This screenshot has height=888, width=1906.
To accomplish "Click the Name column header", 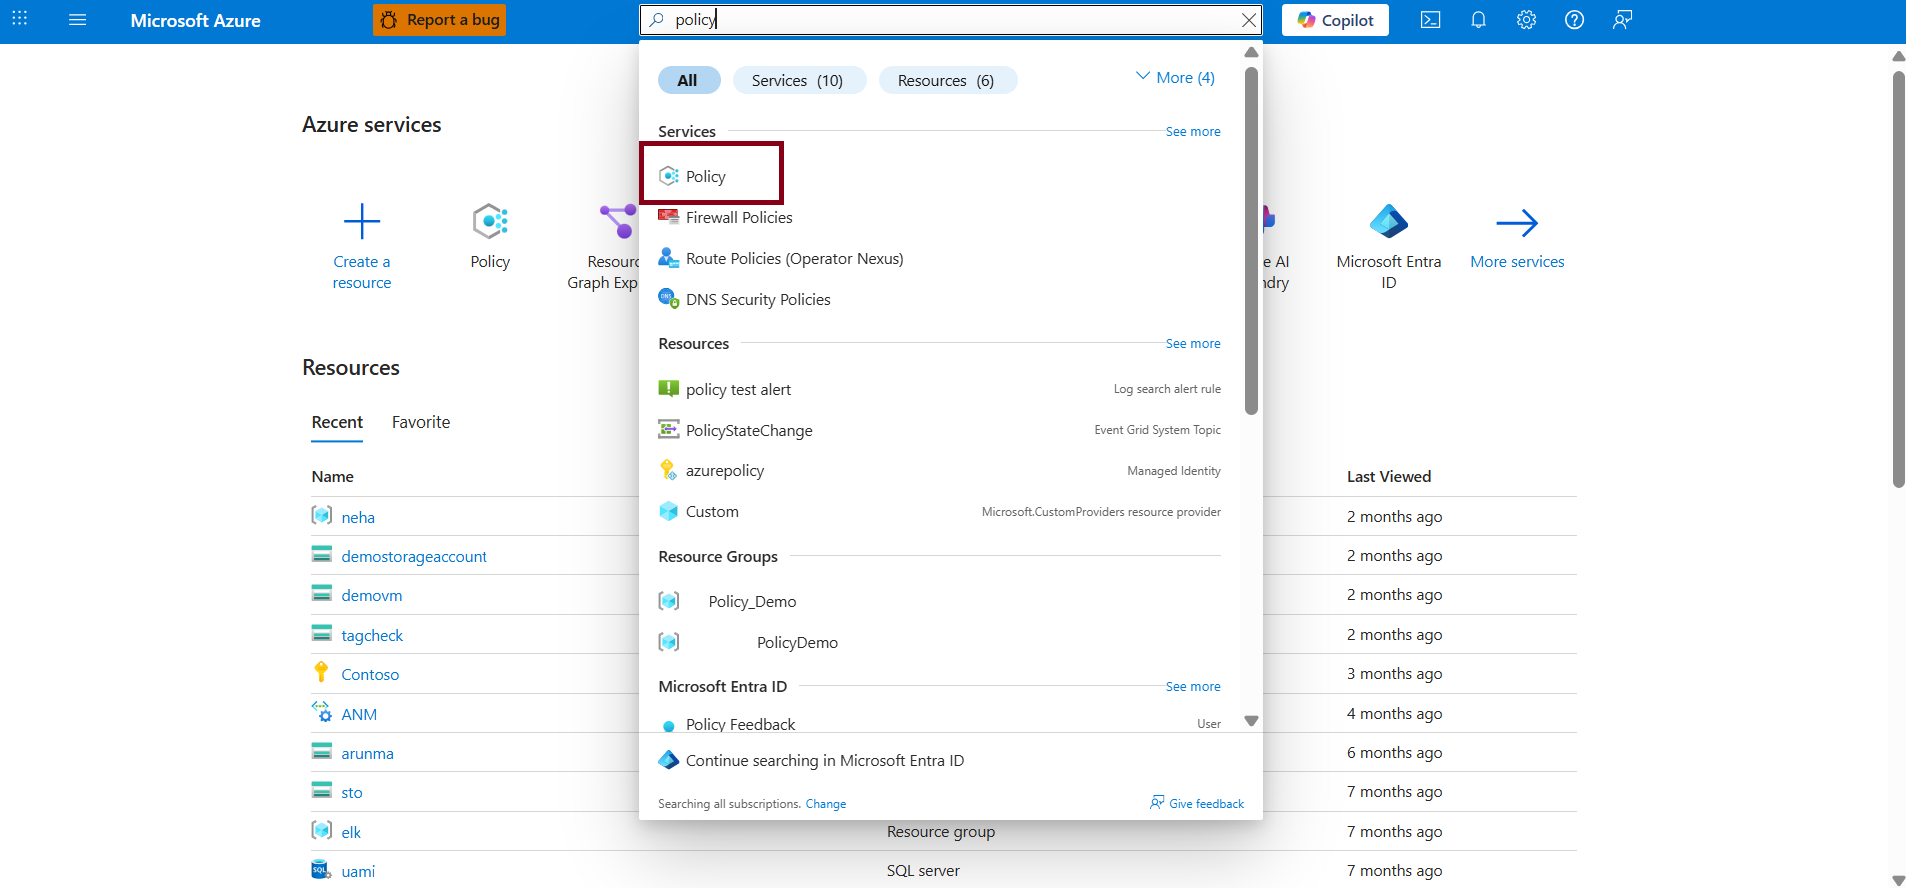I will point(333,476).
